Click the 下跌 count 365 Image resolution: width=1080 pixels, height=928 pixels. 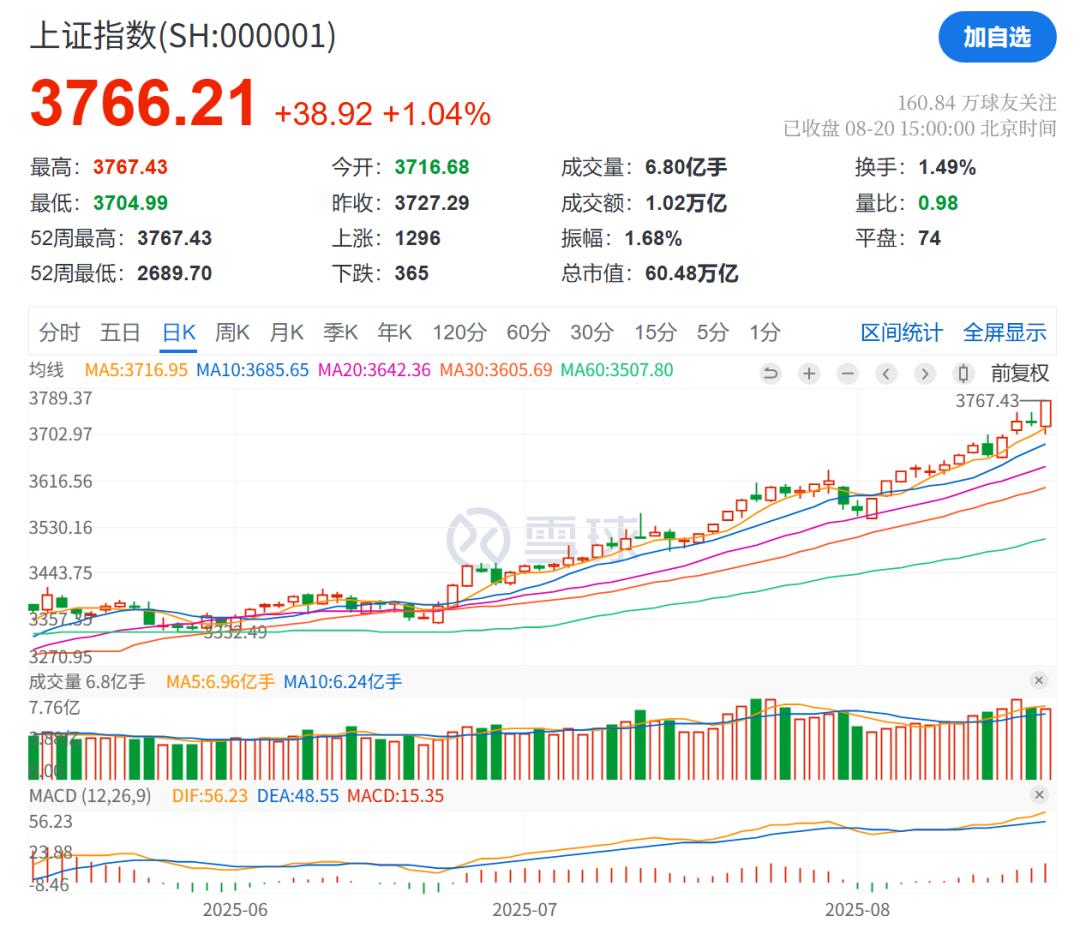[411, 274]
